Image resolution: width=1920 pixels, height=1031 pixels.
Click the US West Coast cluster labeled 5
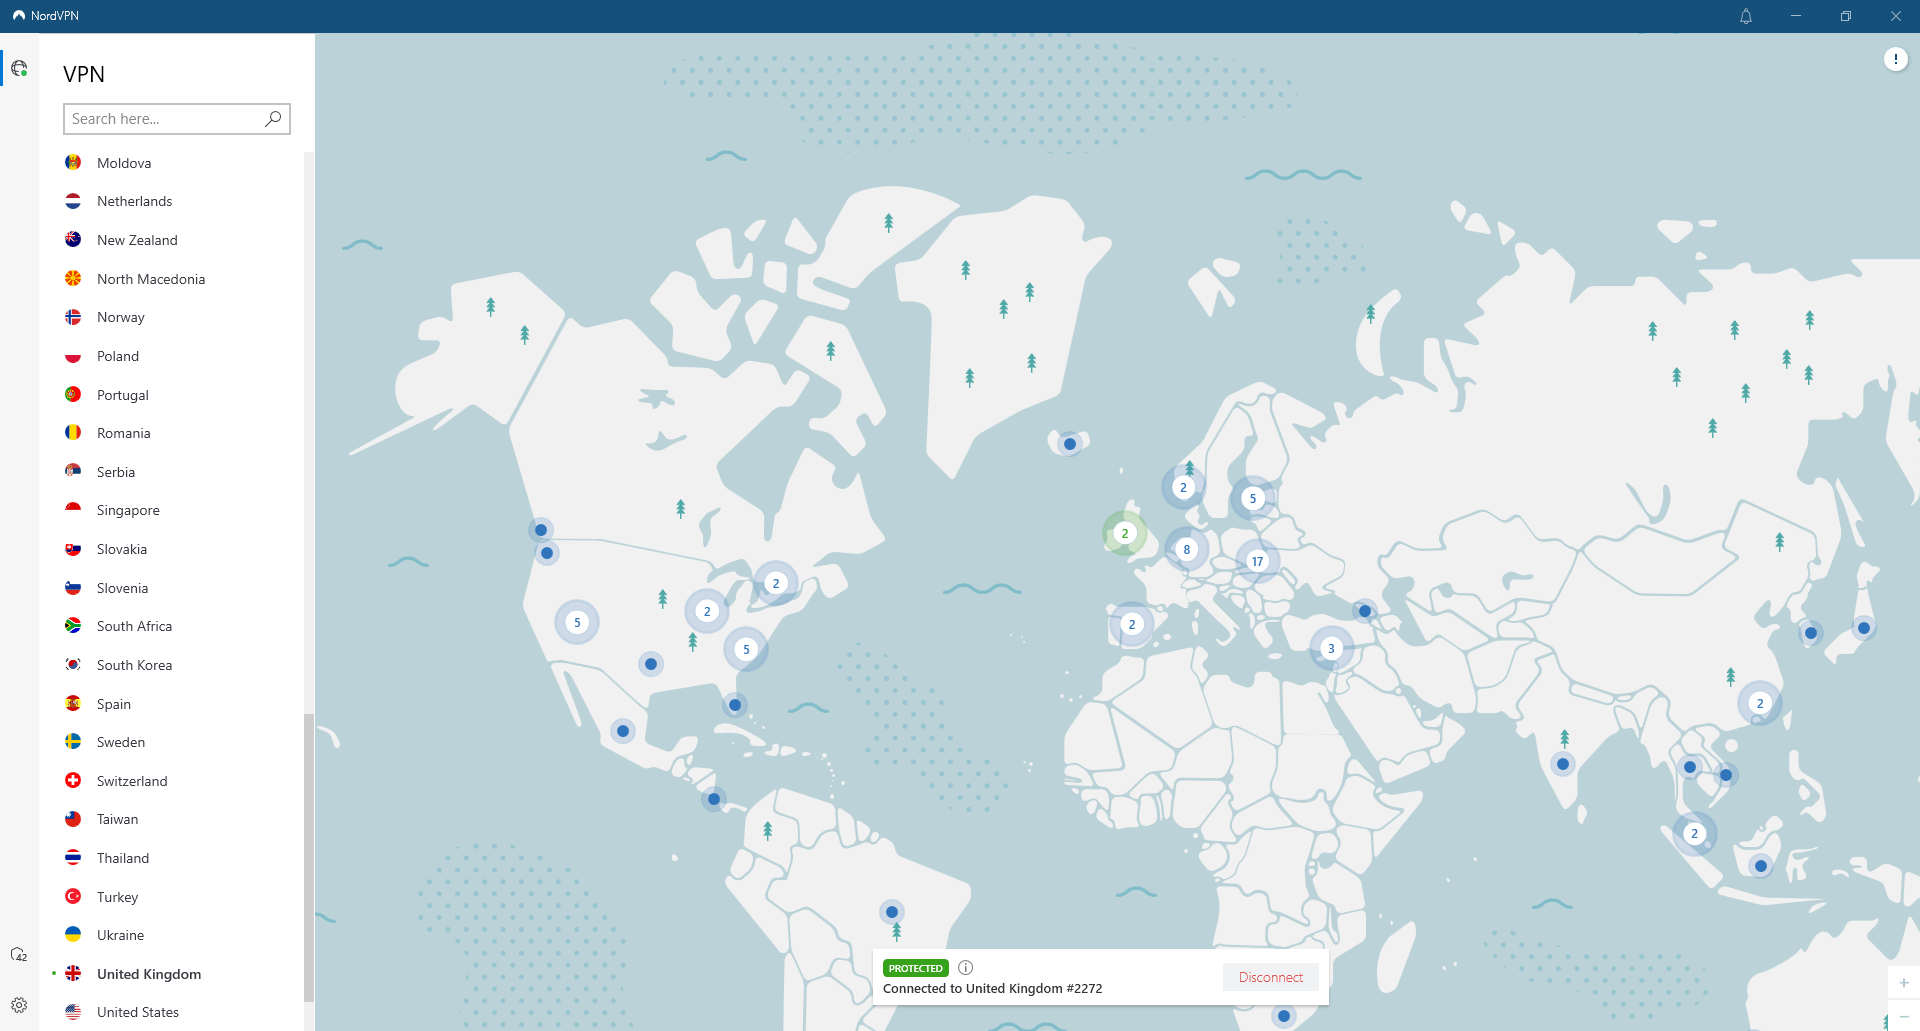tap(577, 622)
